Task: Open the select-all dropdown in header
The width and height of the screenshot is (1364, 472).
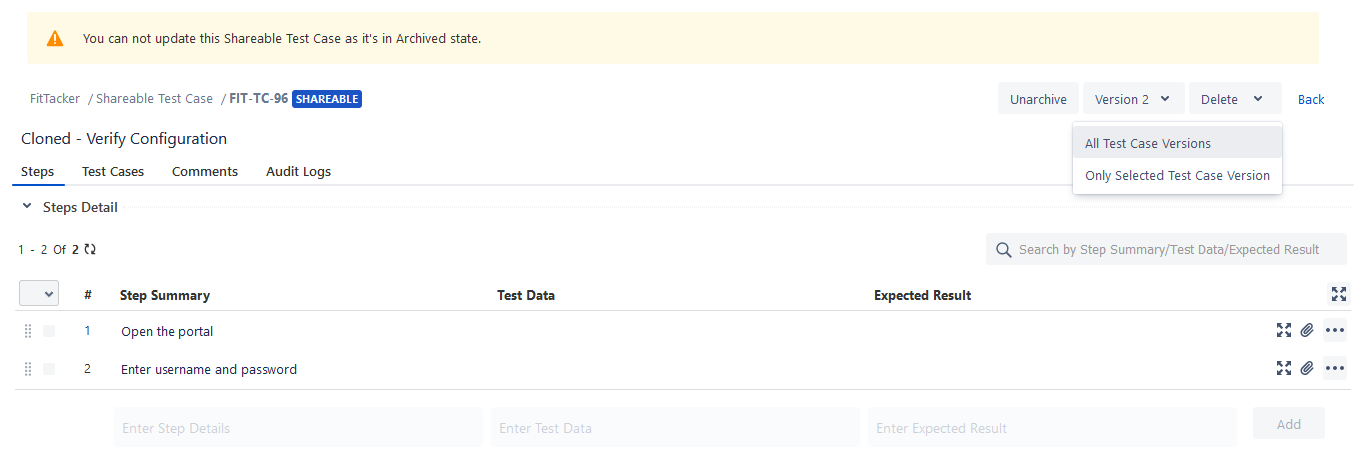Action: pos(39,293)
